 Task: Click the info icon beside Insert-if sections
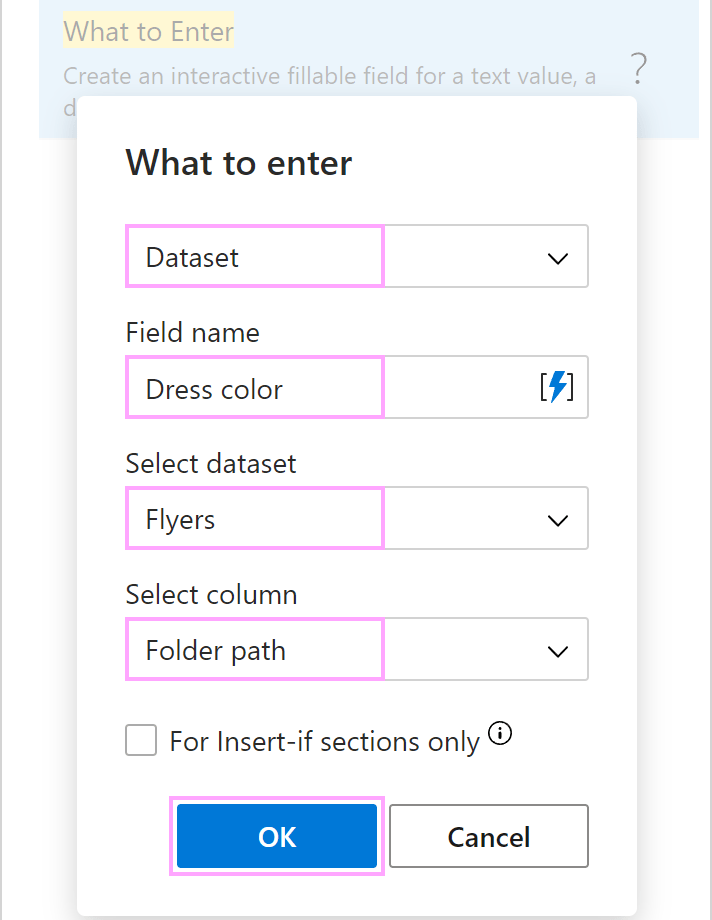pyautogui.click(x=500, y=733)
